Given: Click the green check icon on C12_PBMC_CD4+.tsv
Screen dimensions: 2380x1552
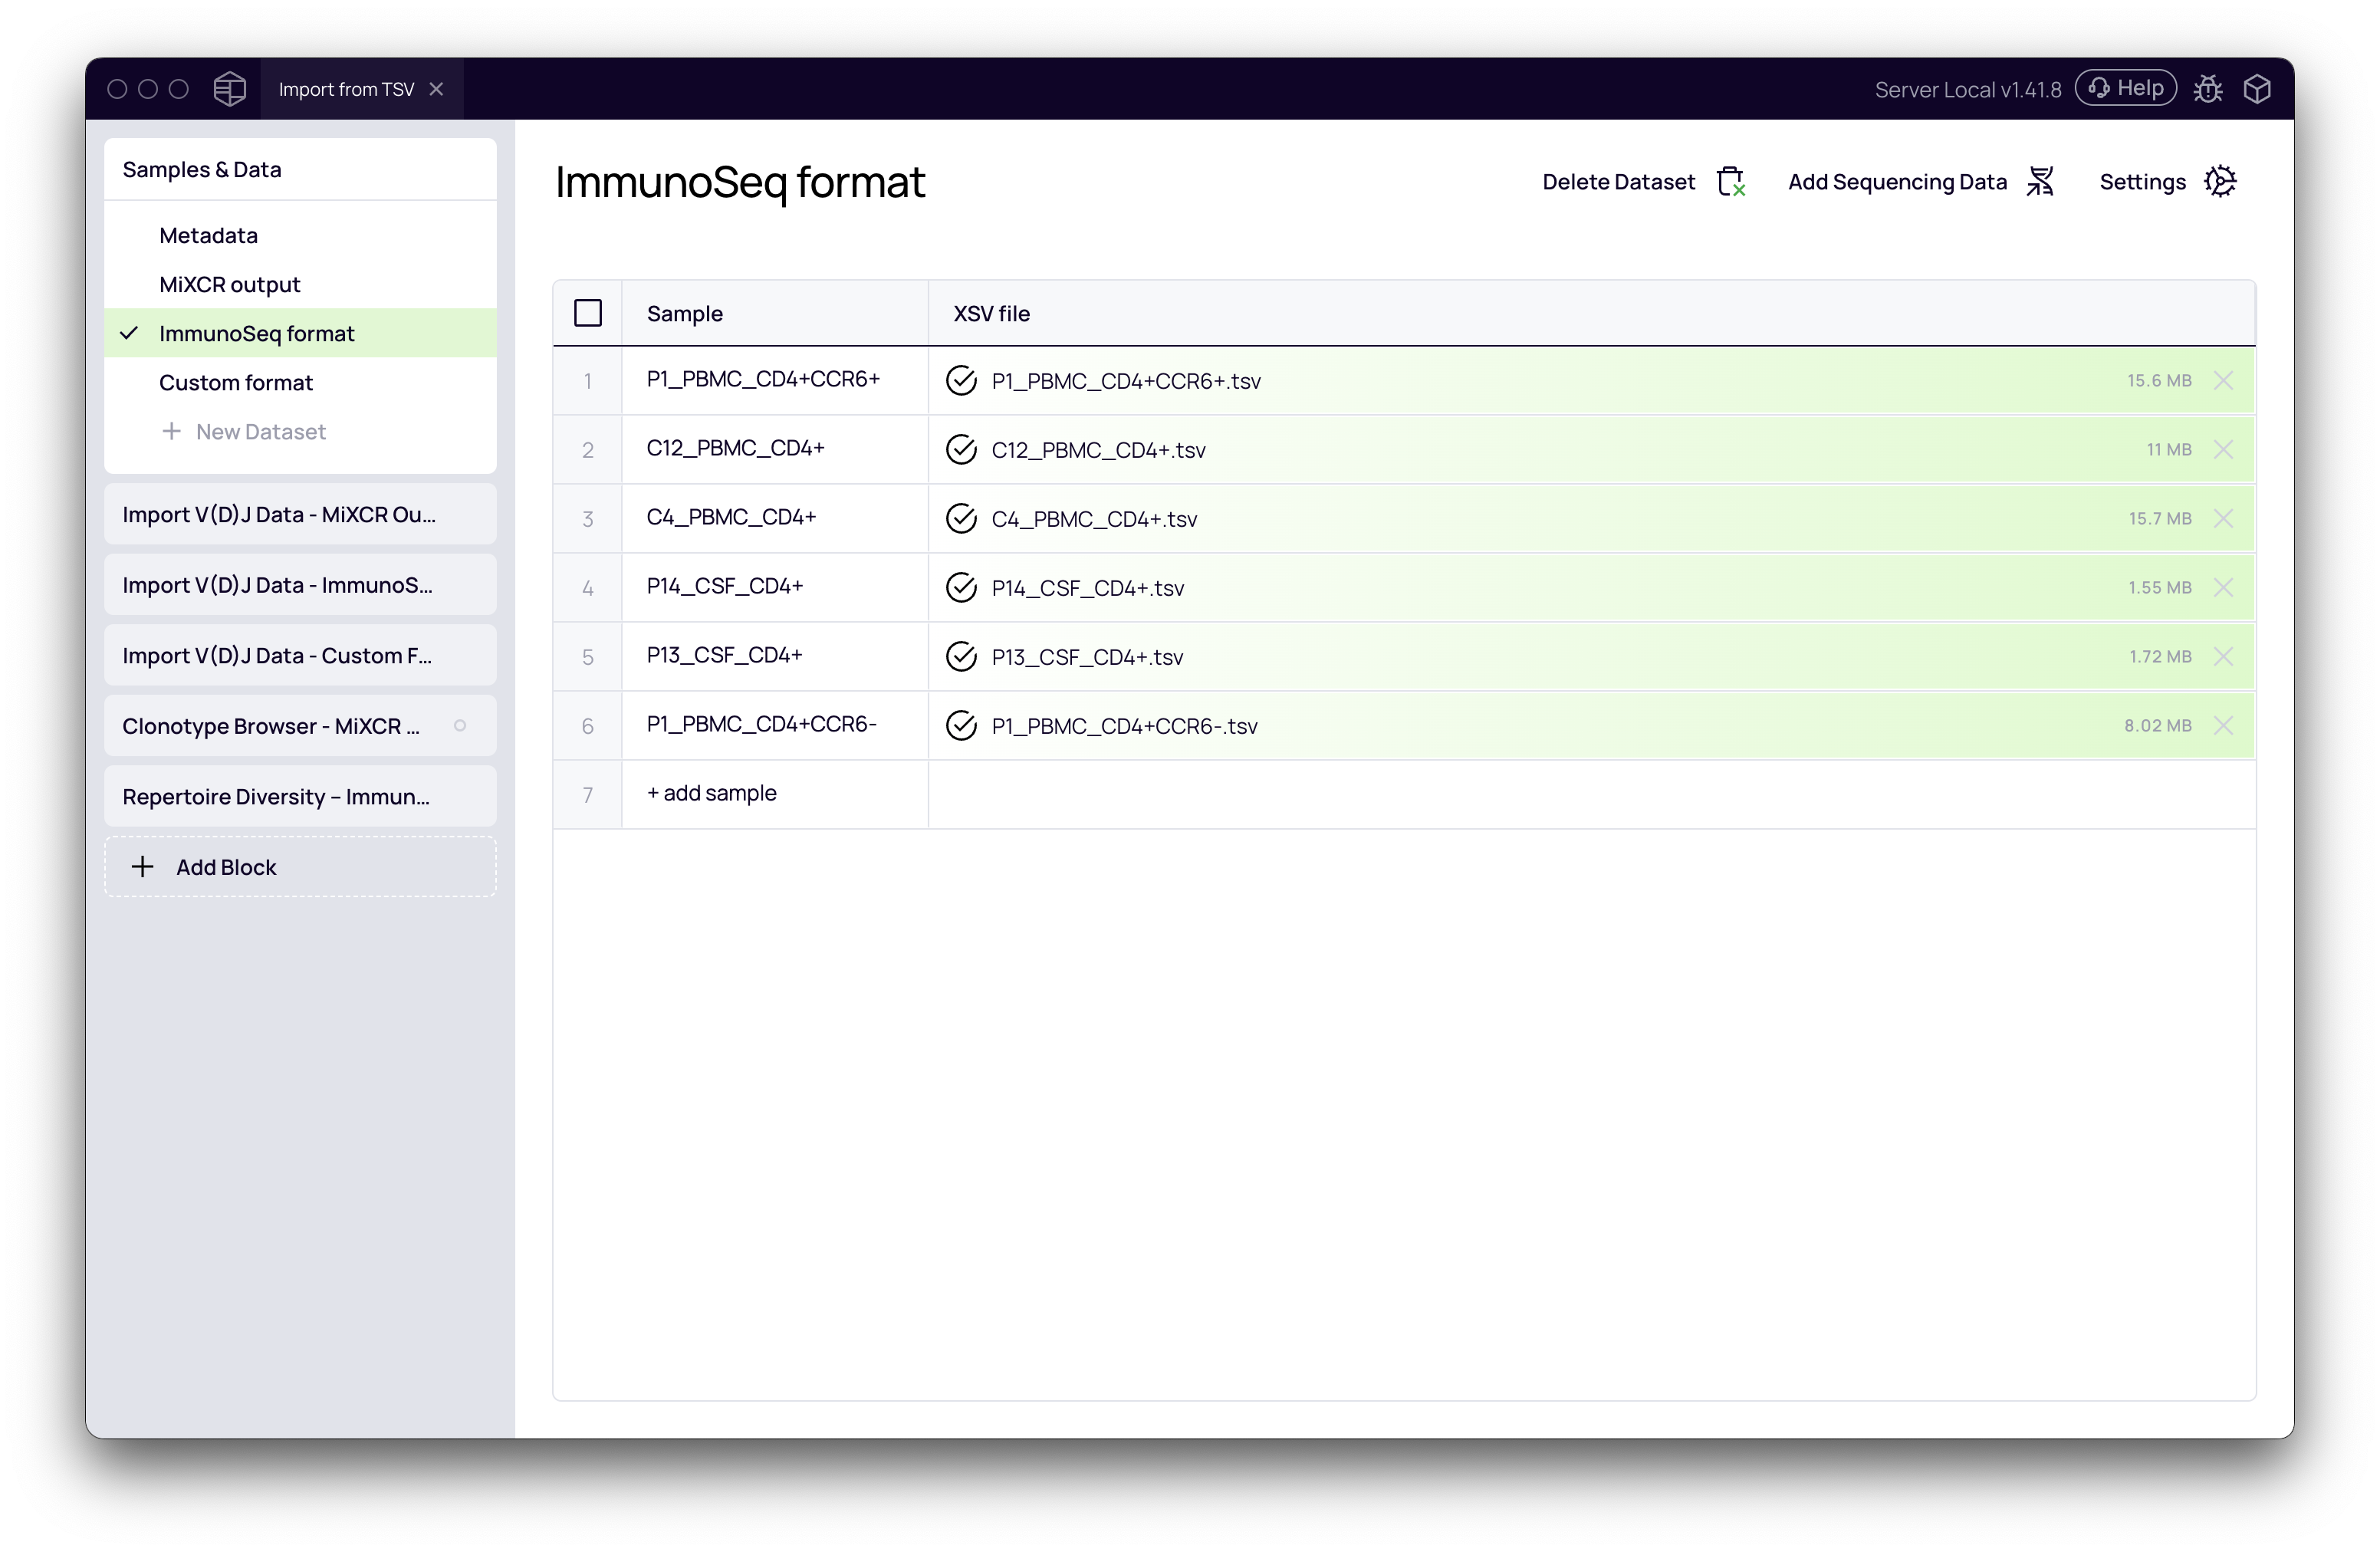Looking at the screenshot, I should click(960, 449).
